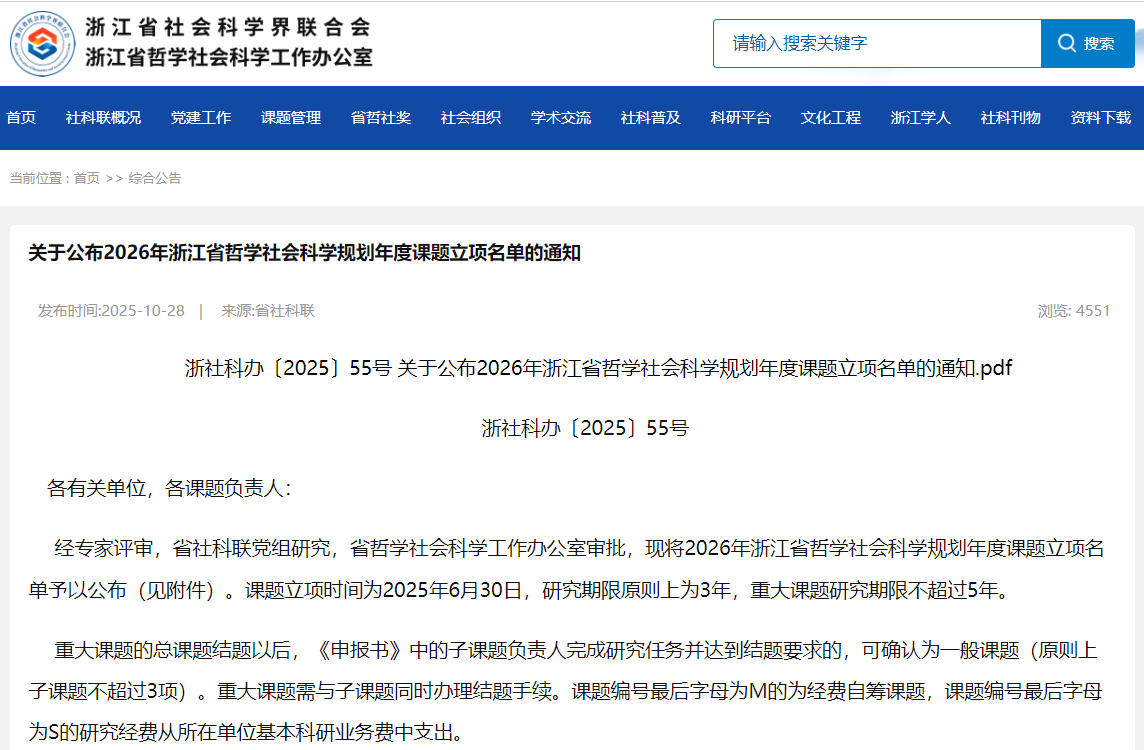The height and width of the screenshot is (750, 1144).
Task: Open the 社科联概况 menu item
Action: tap(103, 118)
